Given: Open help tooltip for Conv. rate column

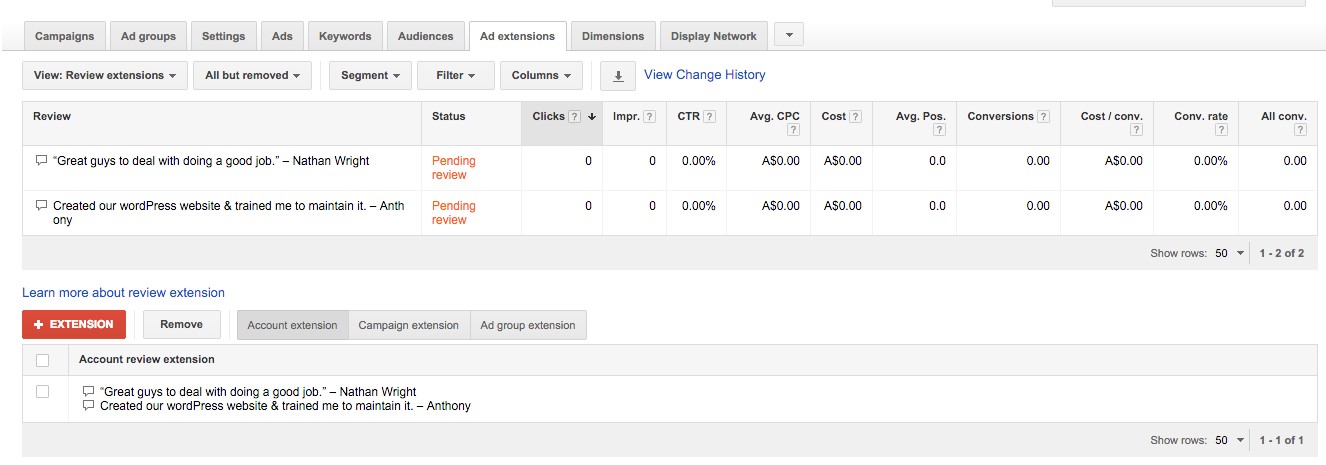Looking at the screenshot, I should tap(1221, 130).
